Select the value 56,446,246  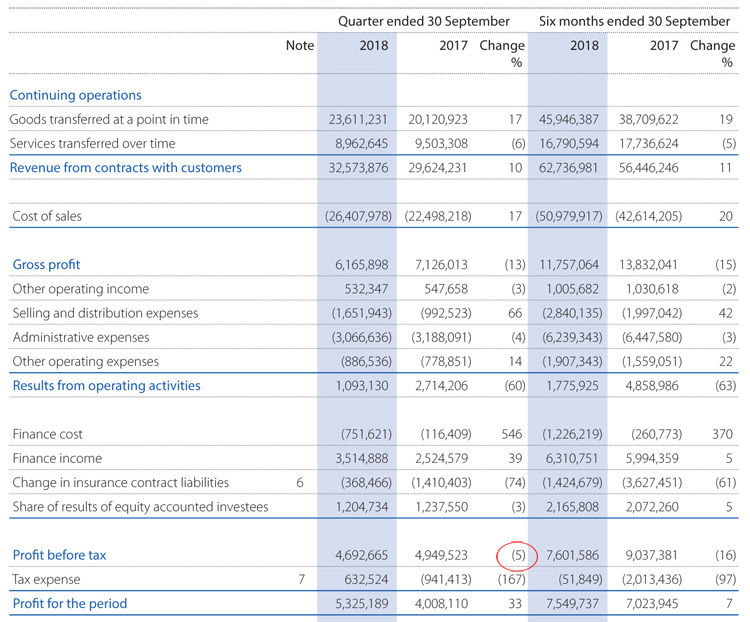point(649,167)
